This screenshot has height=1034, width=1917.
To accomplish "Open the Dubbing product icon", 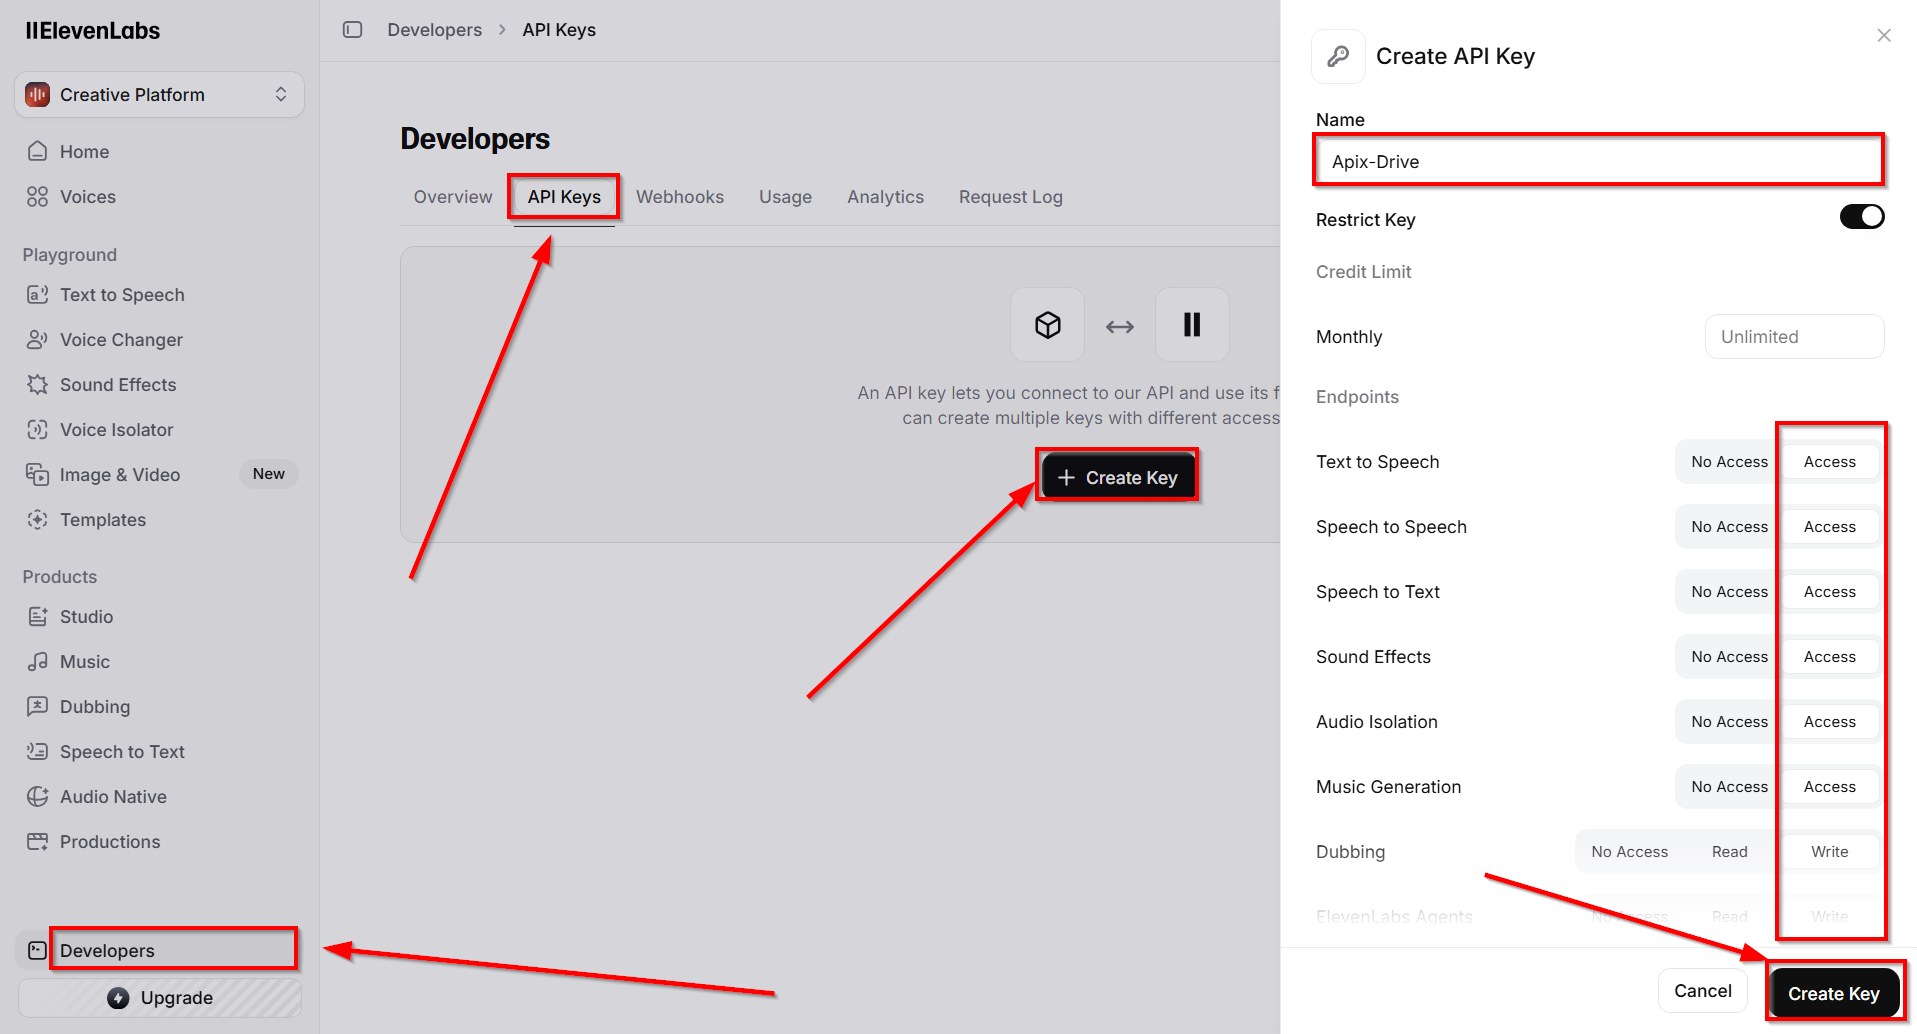I will (38, 707).
